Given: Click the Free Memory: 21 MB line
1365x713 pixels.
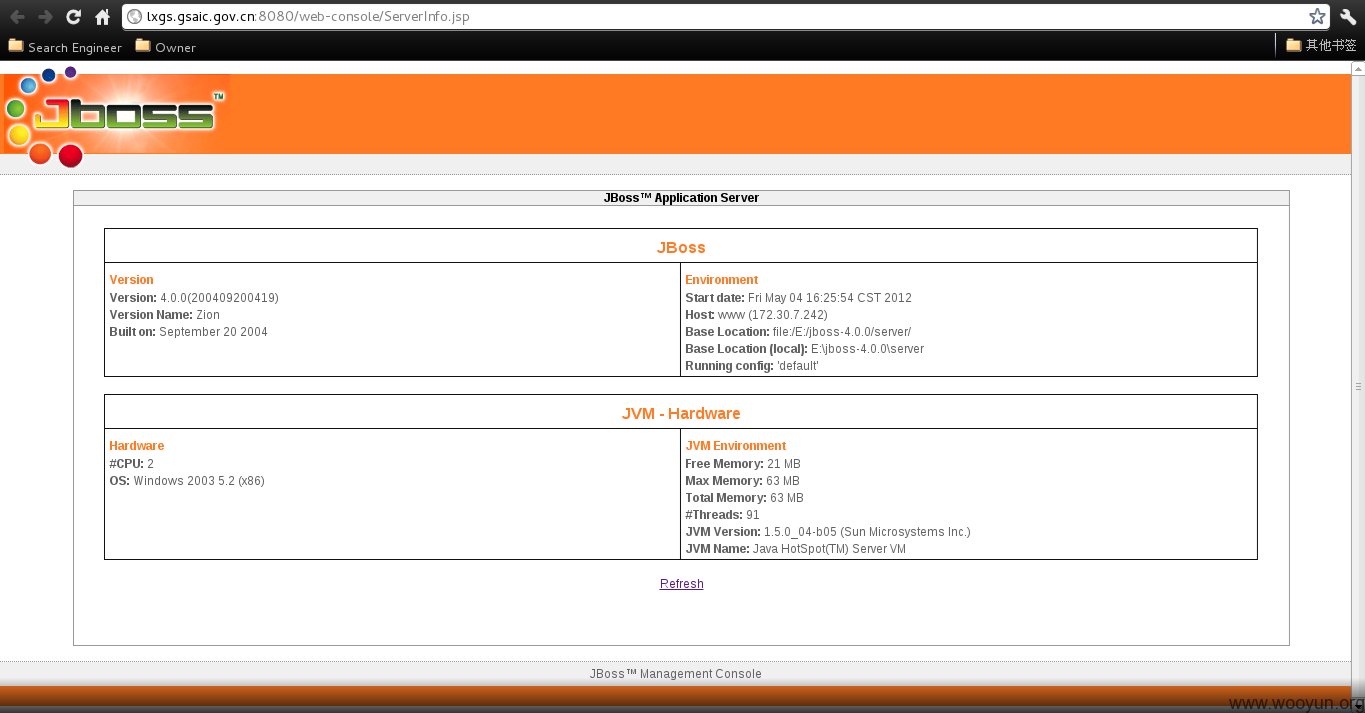Looking at the screenshot, I should pyautogui.click(x=743, y=464).
